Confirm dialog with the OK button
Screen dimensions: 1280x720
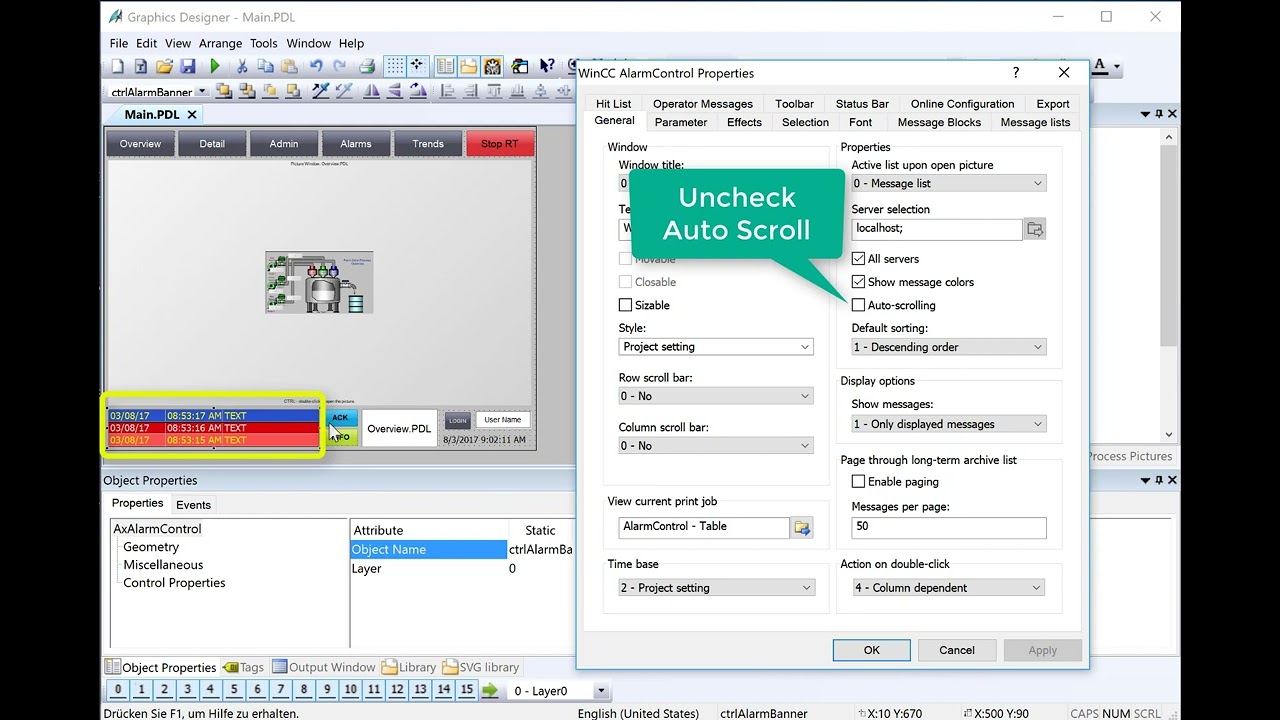pos(872,650)
